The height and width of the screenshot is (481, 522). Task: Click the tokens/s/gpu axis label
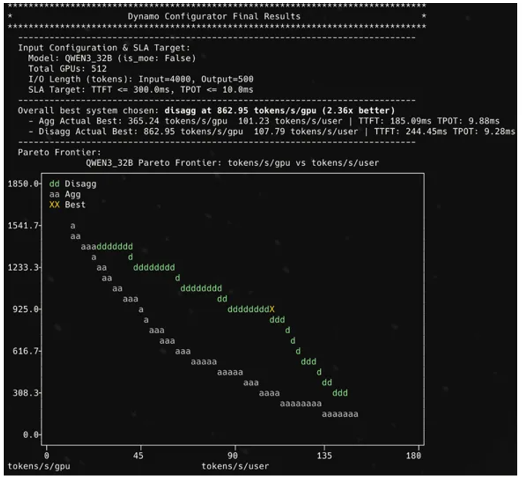[x=39, y=466]
